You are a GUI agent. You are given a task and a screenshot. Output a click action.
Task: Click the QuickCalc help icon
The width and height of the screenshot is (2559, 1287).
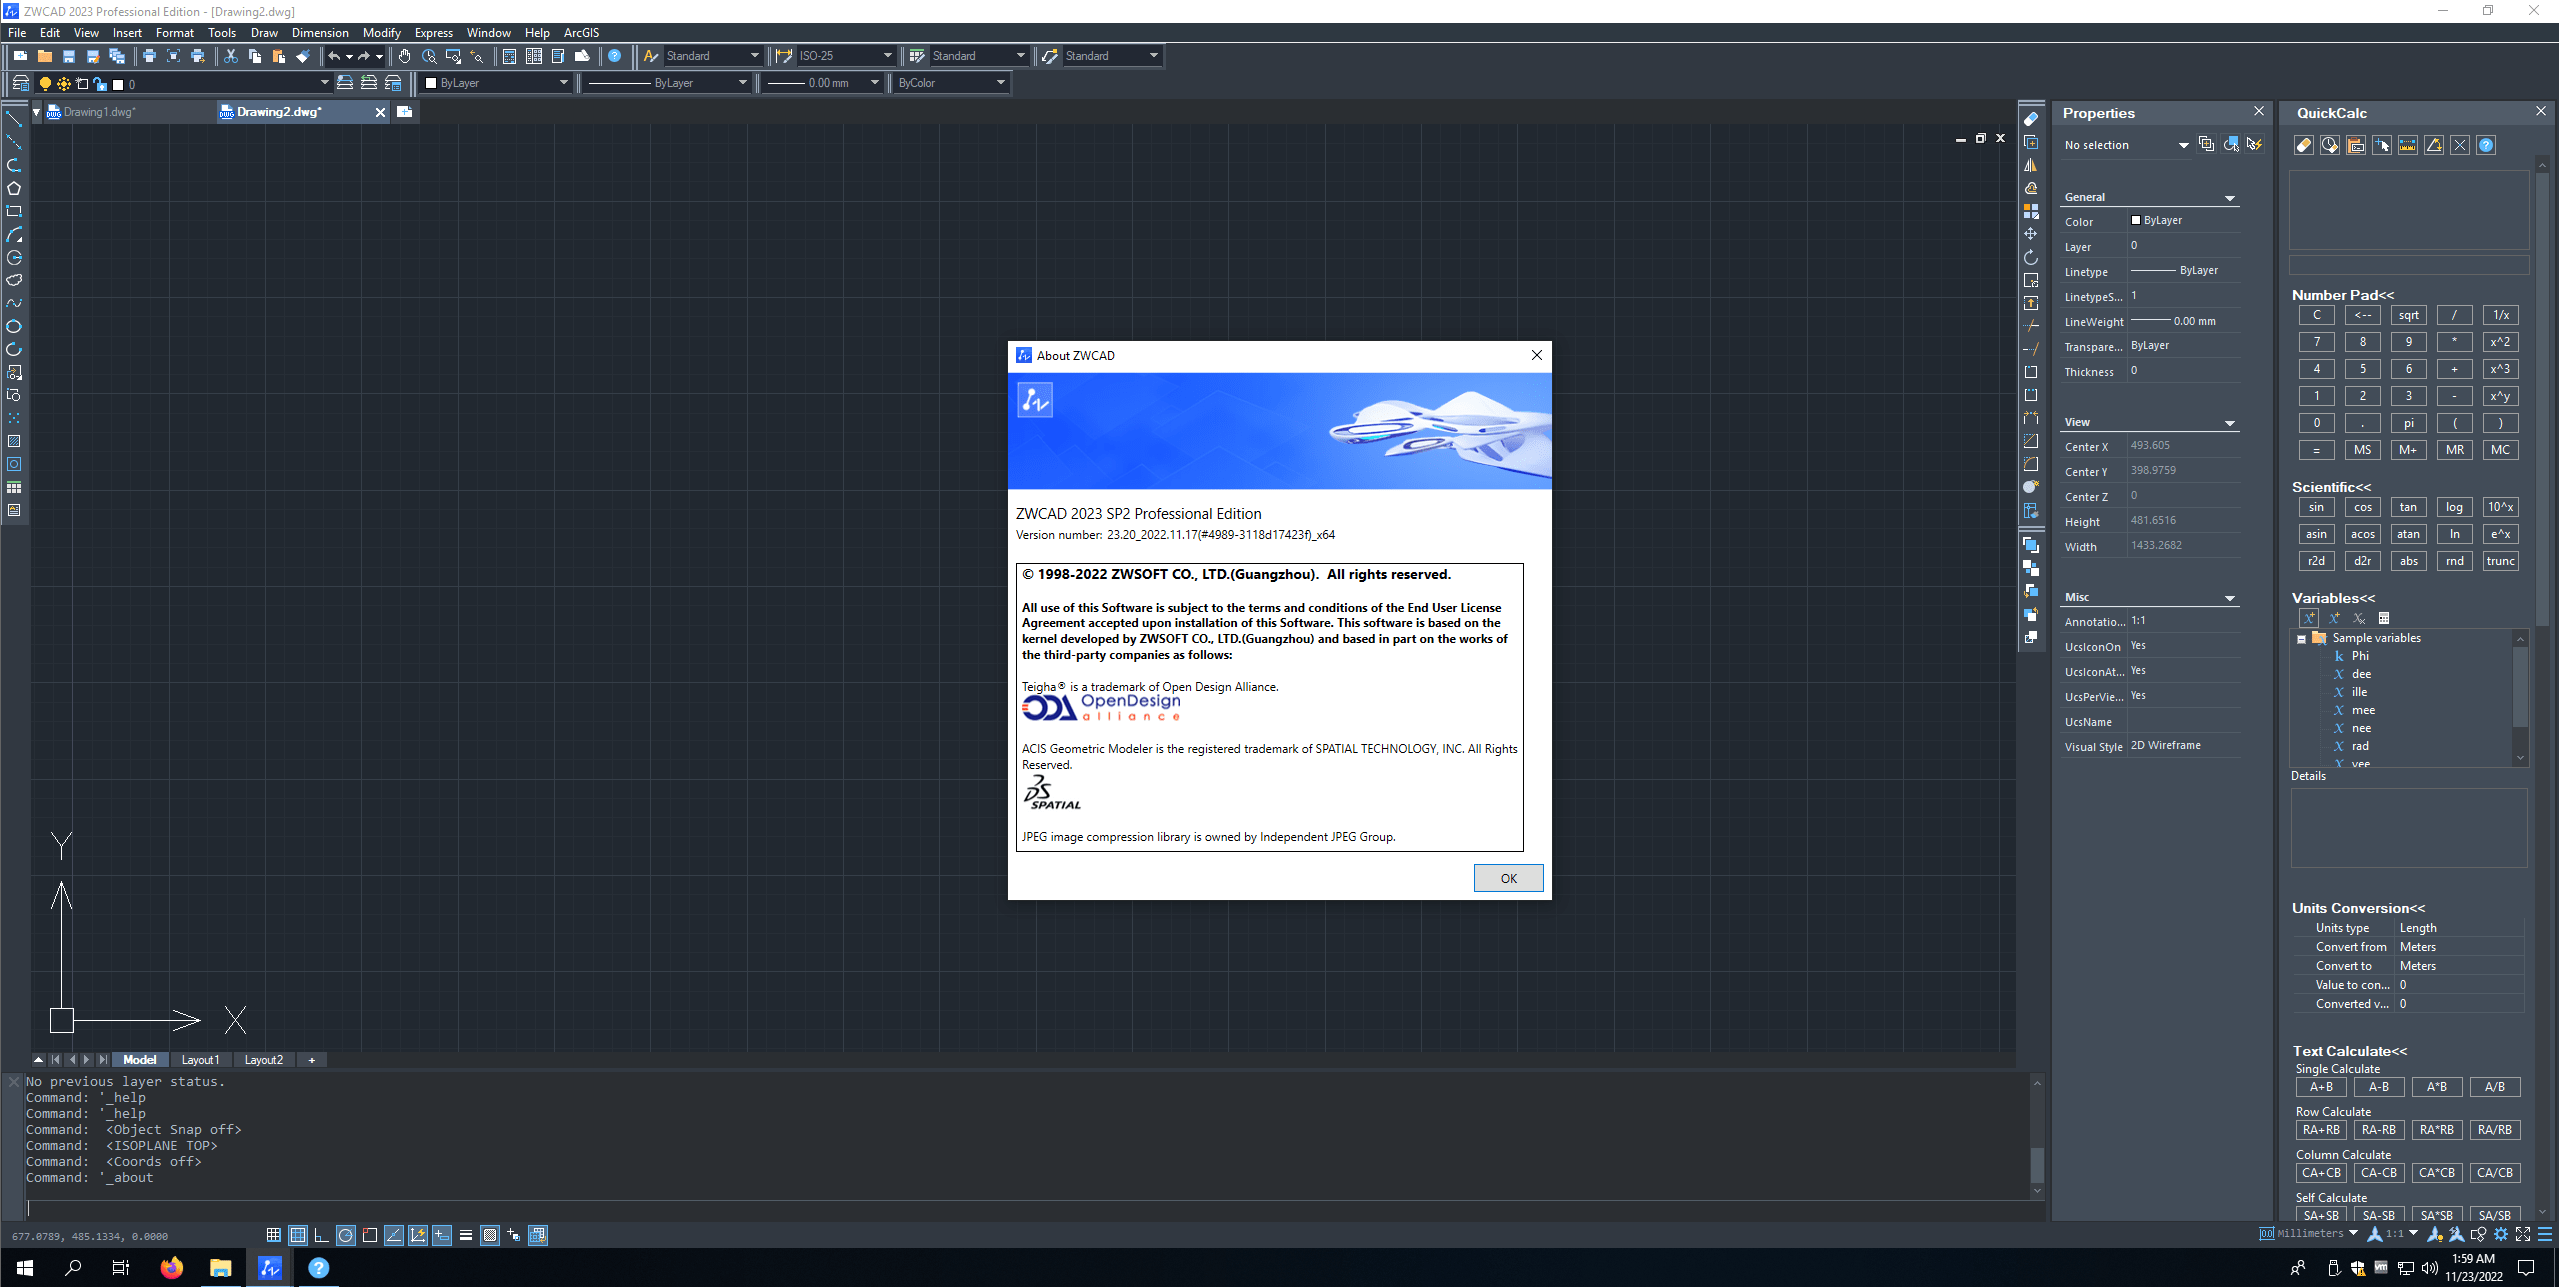pos(2486,146)
